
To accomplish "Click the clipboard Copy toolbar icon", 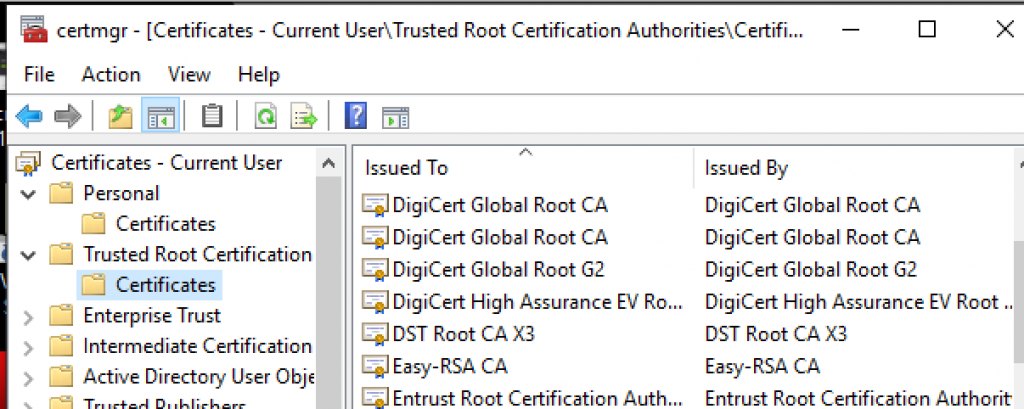I will (212, 117).
